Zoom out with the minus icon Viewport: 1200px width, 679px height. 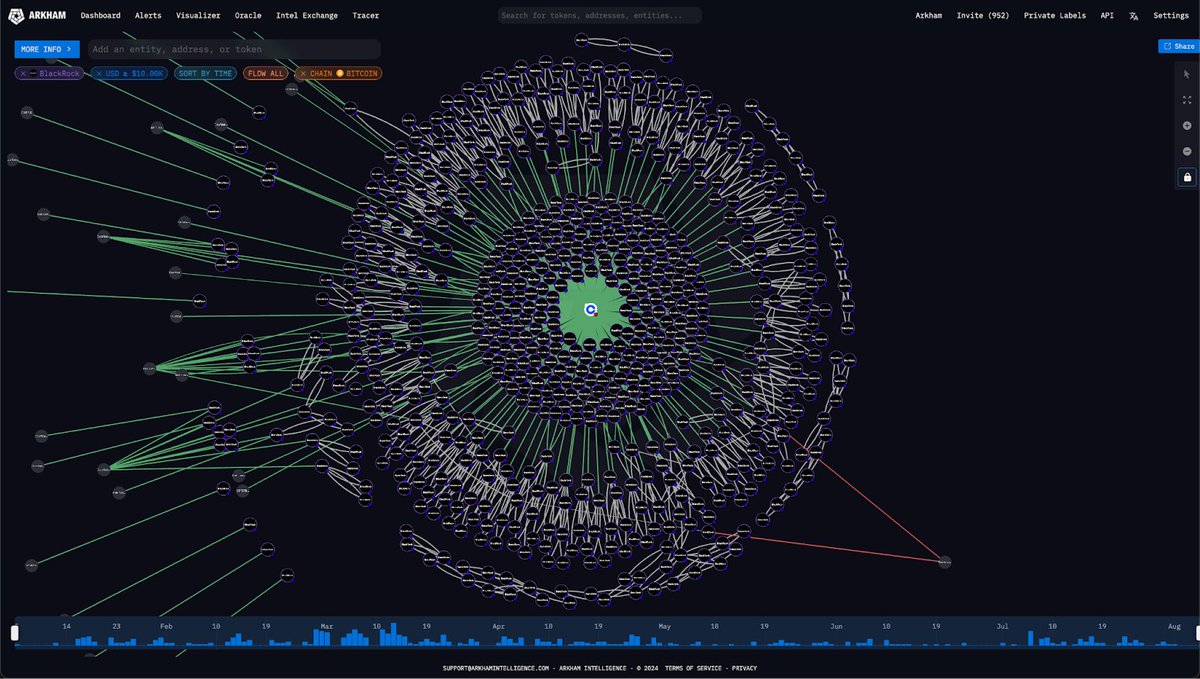pyautogui.click(x=1187, y=151)
